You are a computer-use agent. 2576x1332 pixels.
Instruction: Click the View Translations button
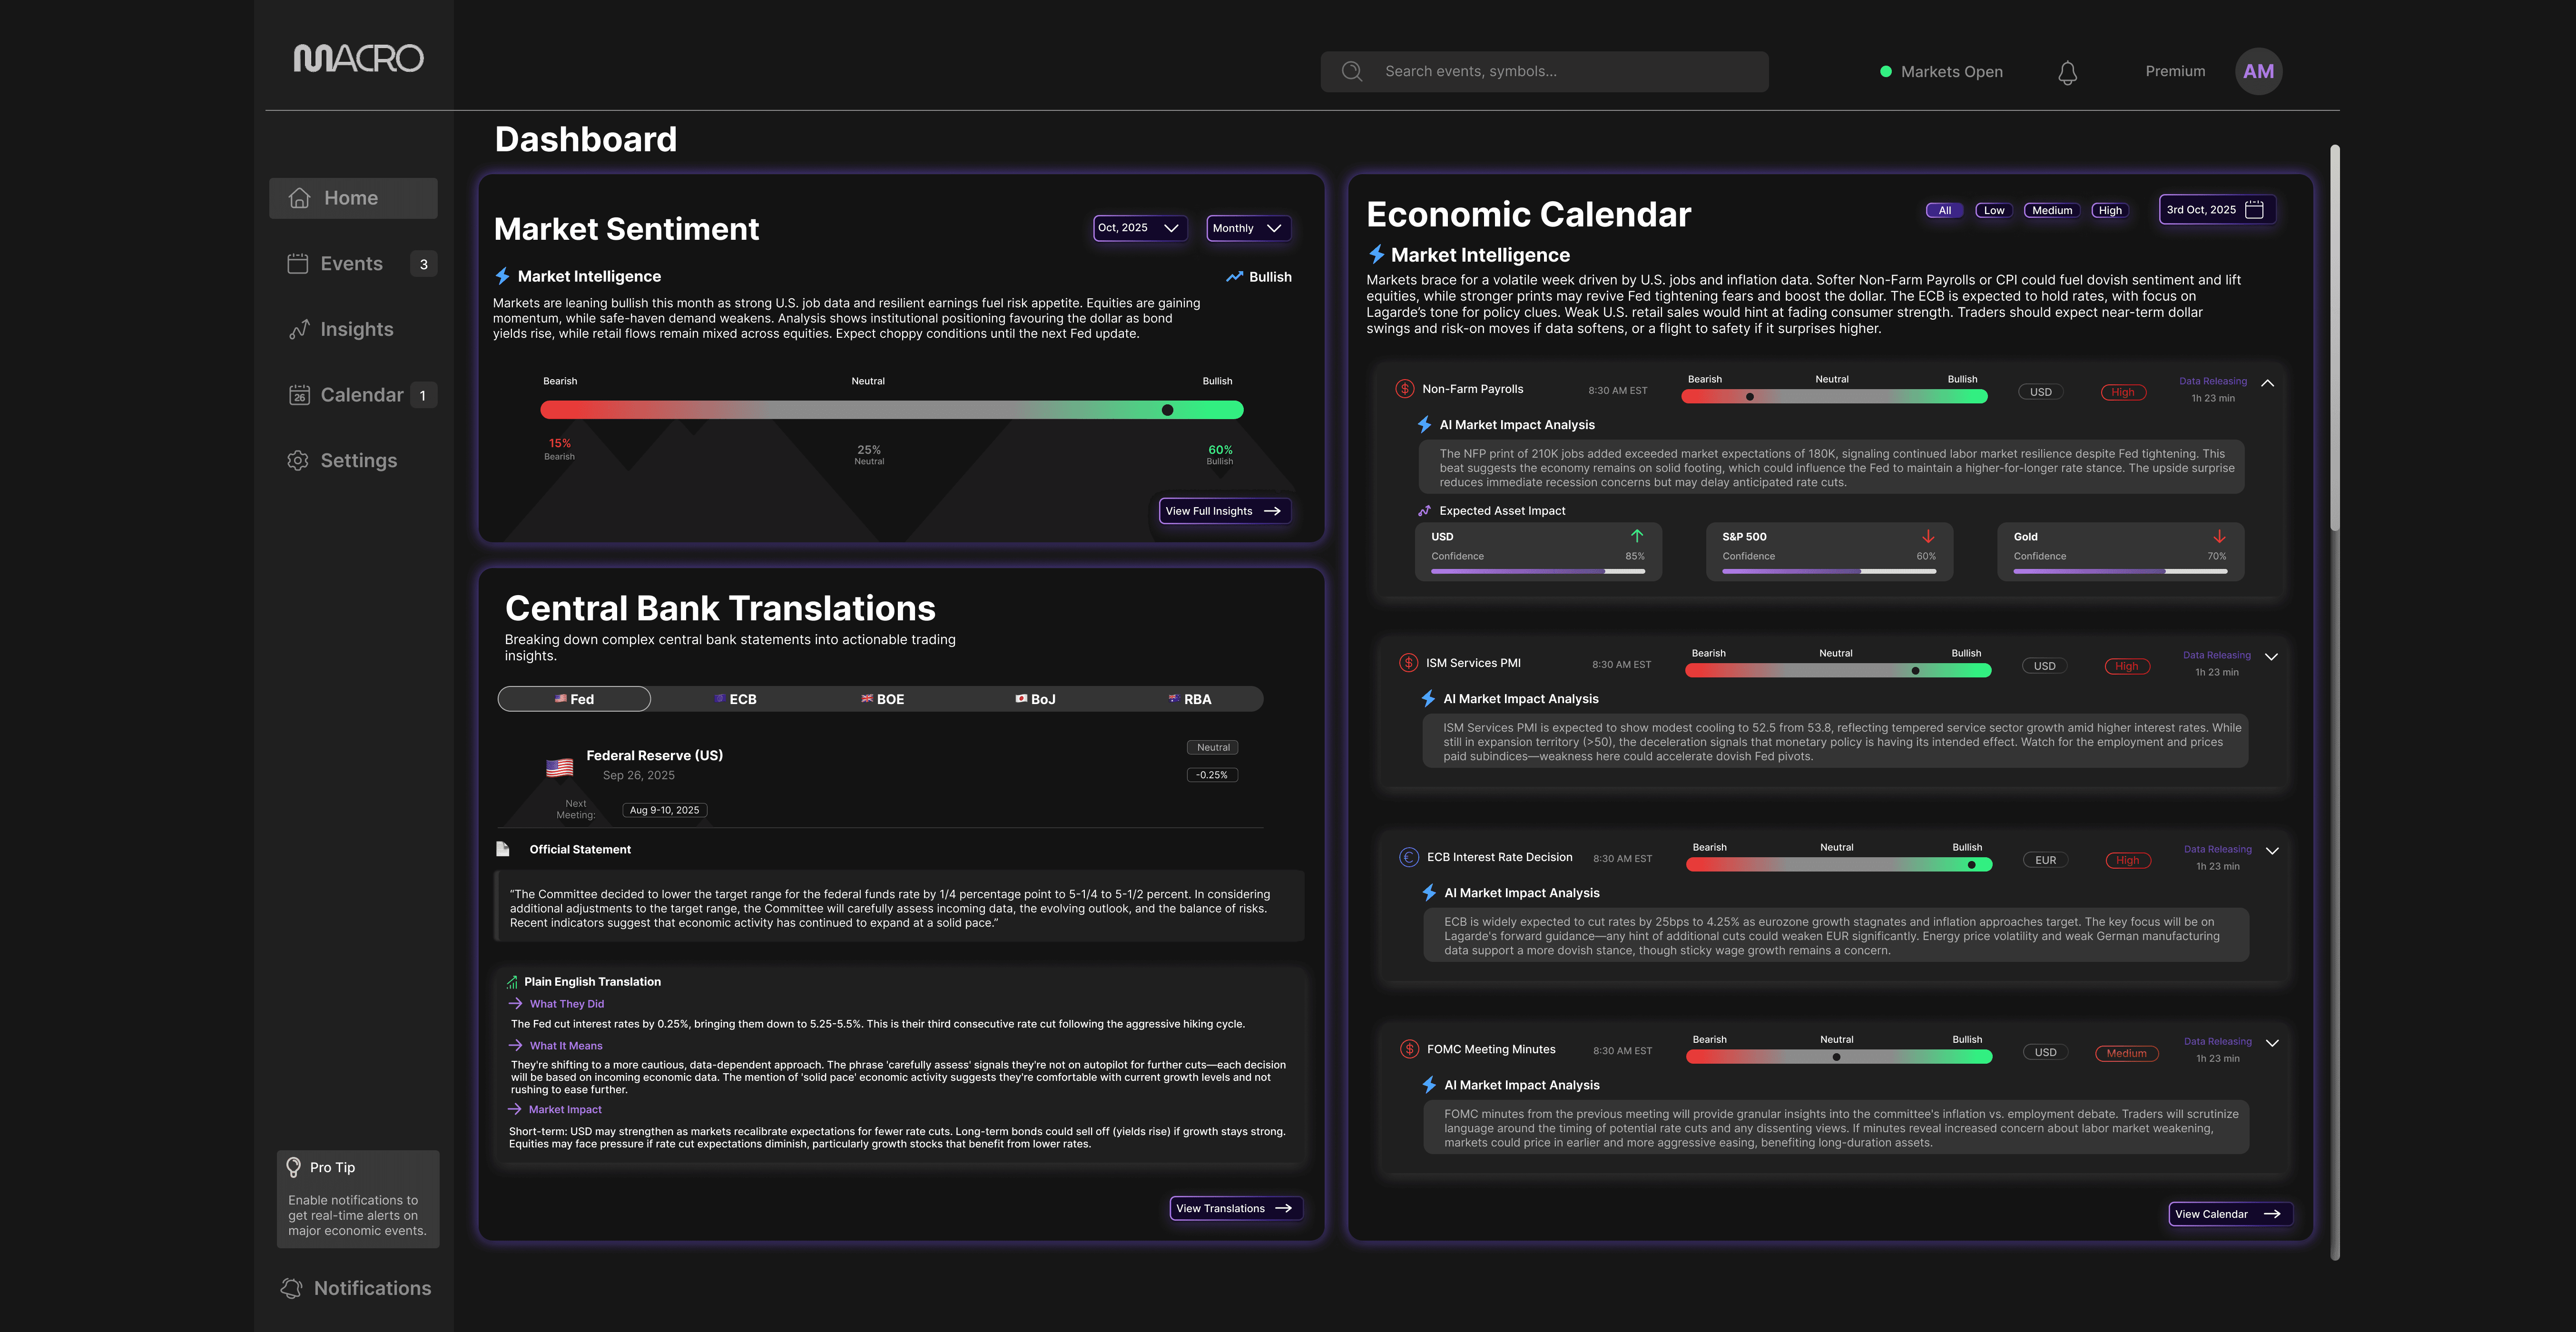pos(1236,1208)
